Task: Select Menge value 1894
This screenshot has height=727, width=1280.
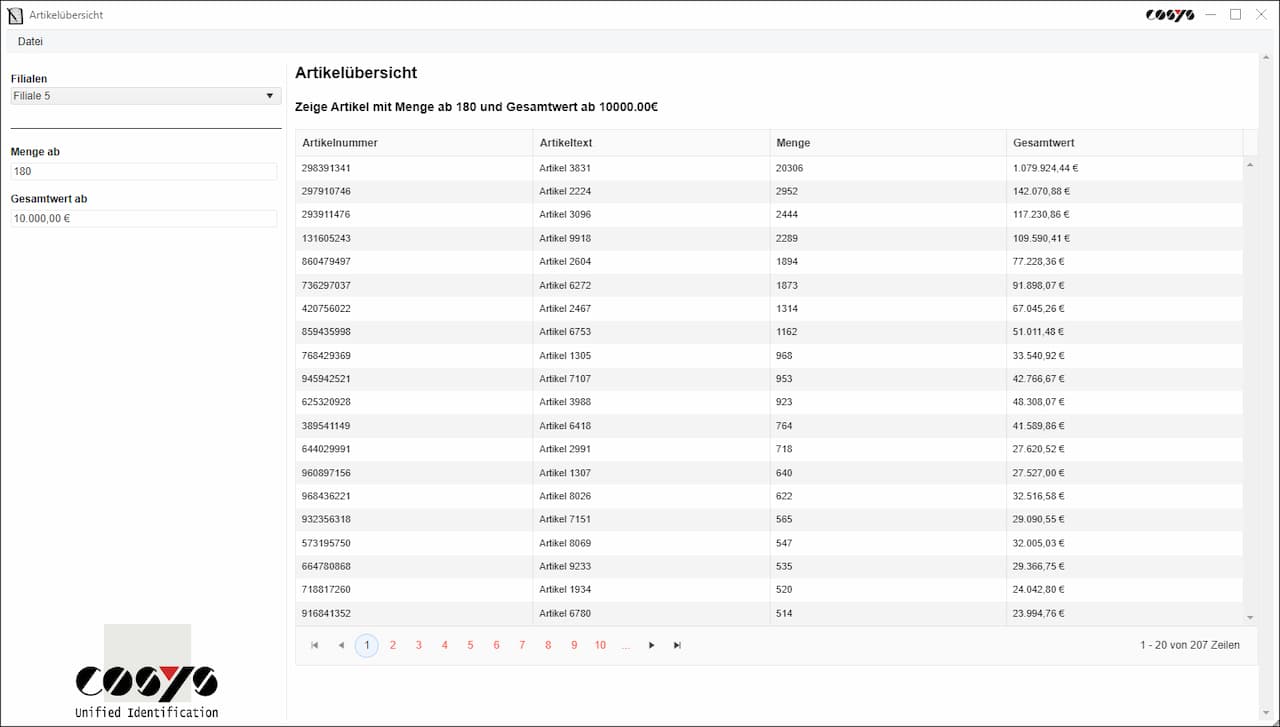Action: pyautogui.click(x=888, y=262)
